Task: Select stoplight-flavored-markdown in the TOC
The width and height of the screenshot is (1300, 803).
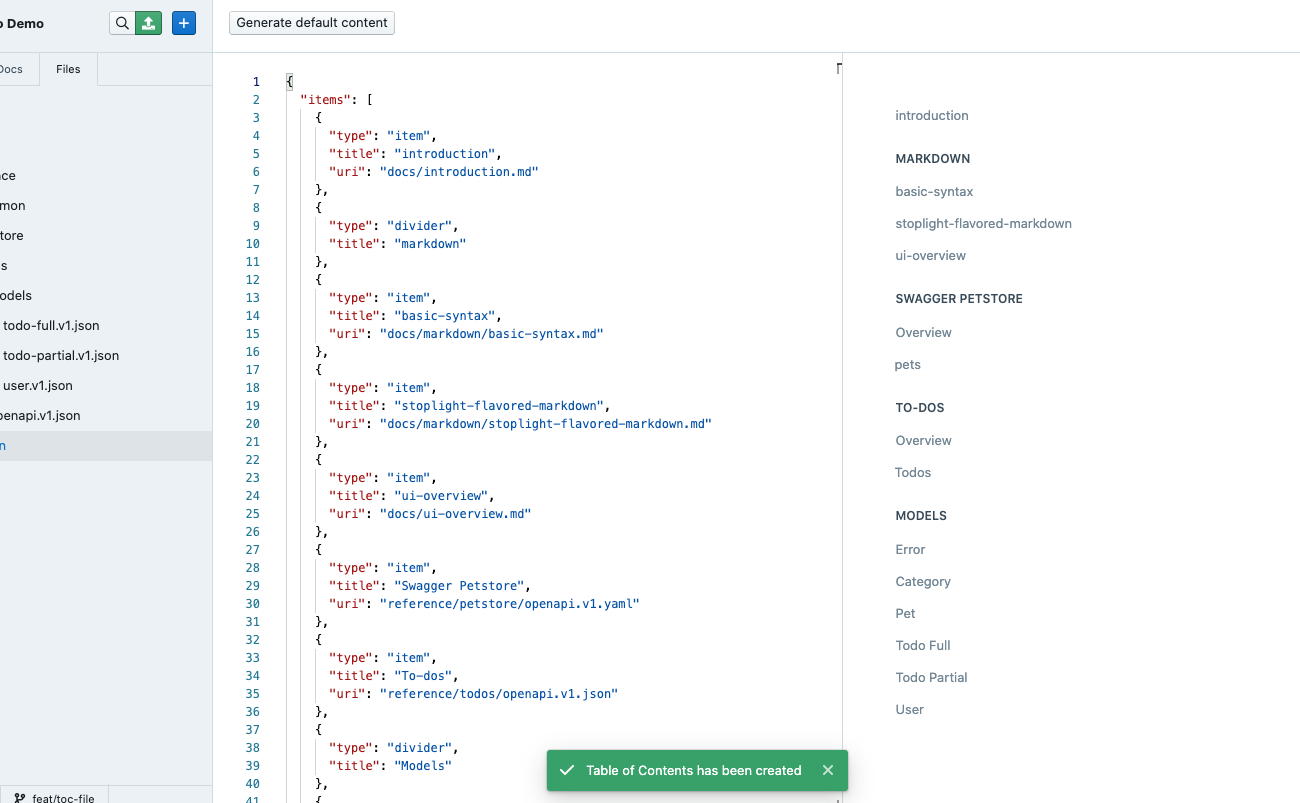Action: 983,223
